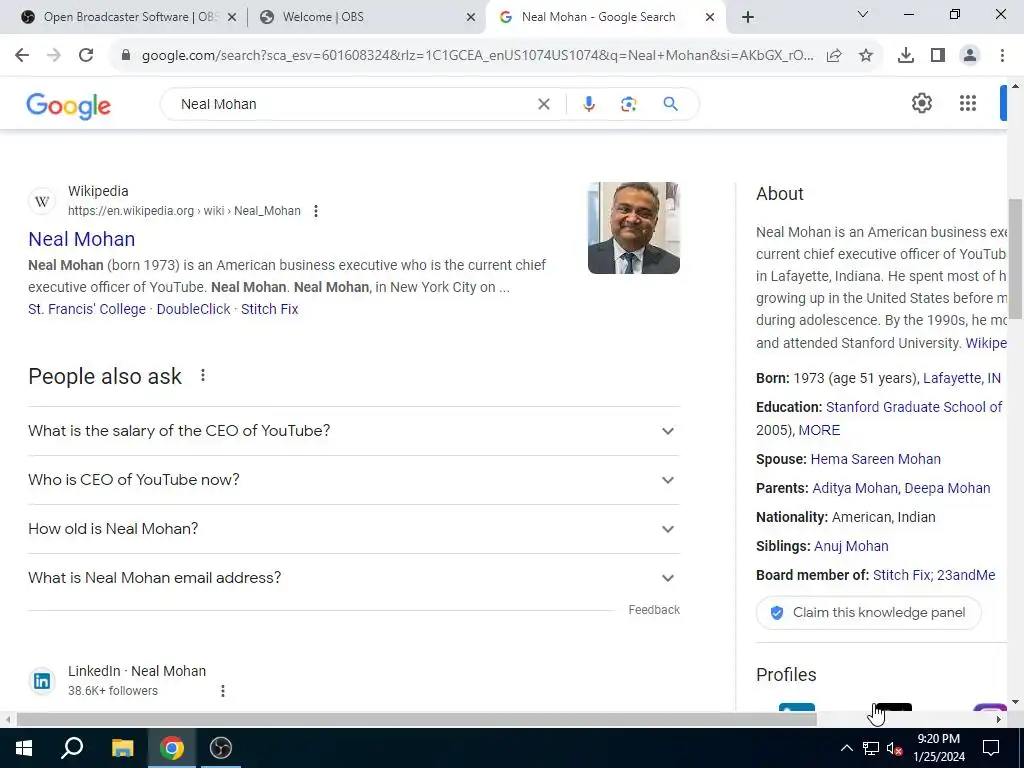
Task: Open the Chrome profile avatar
Action: tap(970, 56)
